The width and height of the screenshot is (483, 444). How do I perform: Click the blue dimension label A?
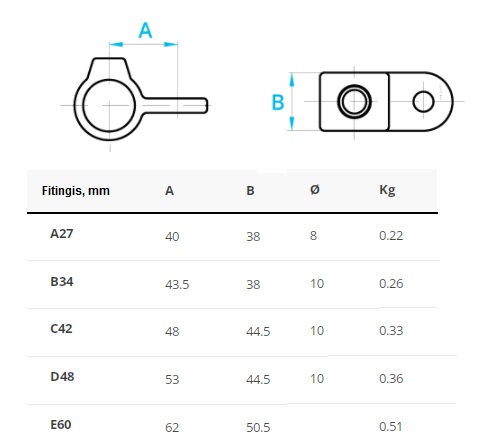[x=145, y=31]
